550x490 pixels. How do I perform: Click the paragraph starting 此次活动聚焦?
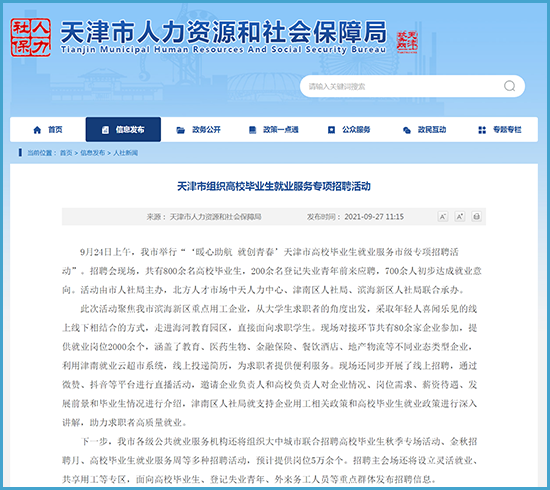tap(270, 365)
